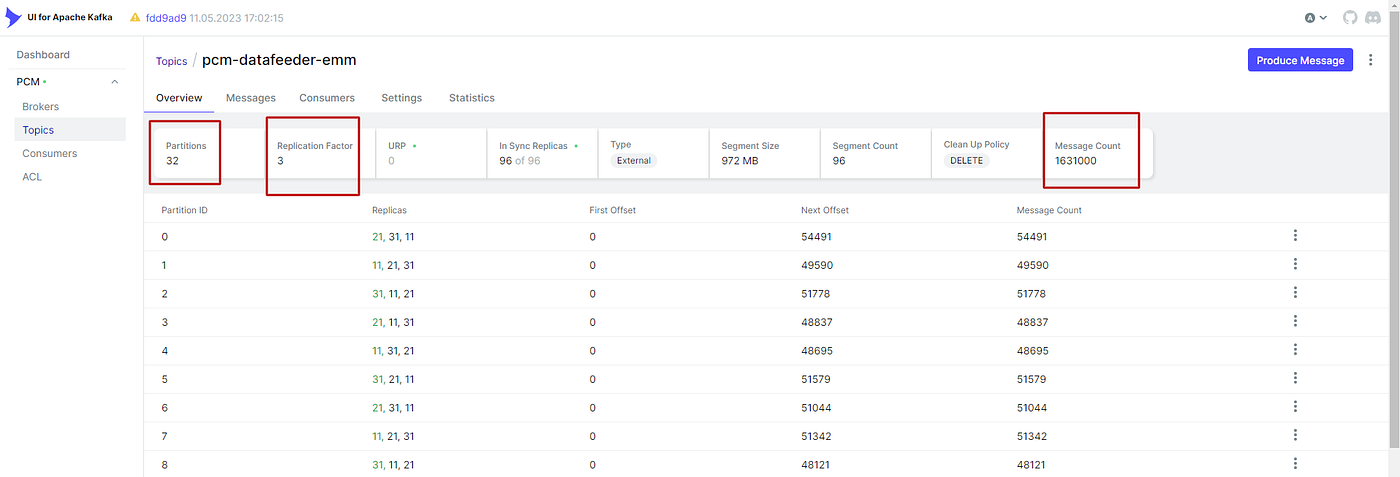
Task: Open the kebab menu for partition 7 row
Action: click(x=1295, y=435)
